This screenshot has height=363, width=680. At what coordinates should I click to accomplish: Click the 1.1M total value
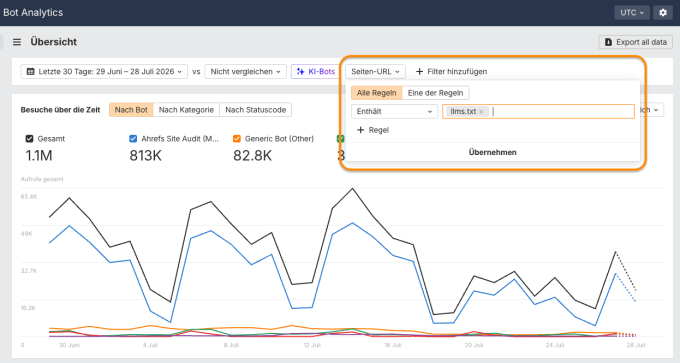point(39,155)
